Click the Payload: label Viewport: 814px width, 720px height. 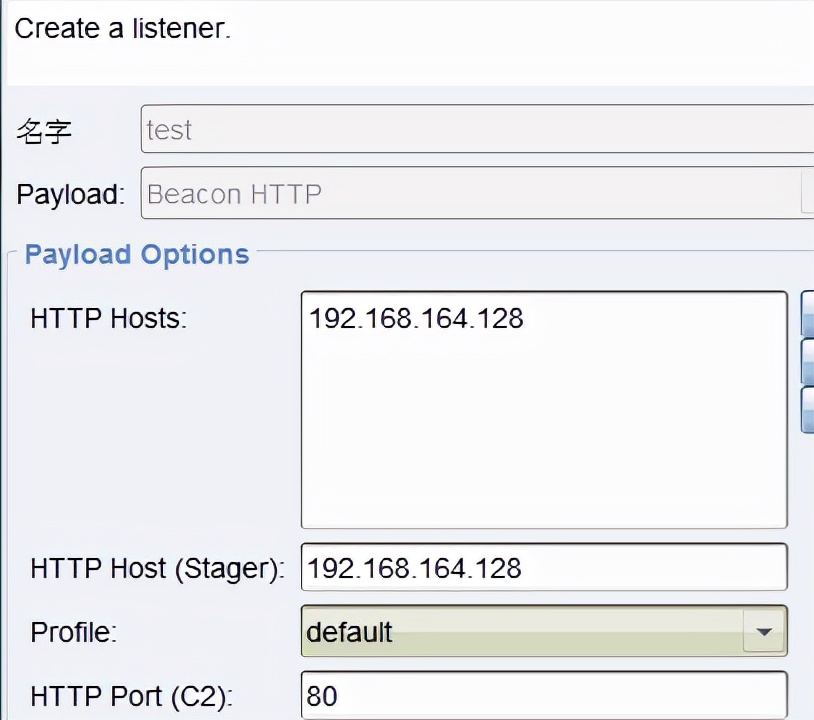coord(70,194)
